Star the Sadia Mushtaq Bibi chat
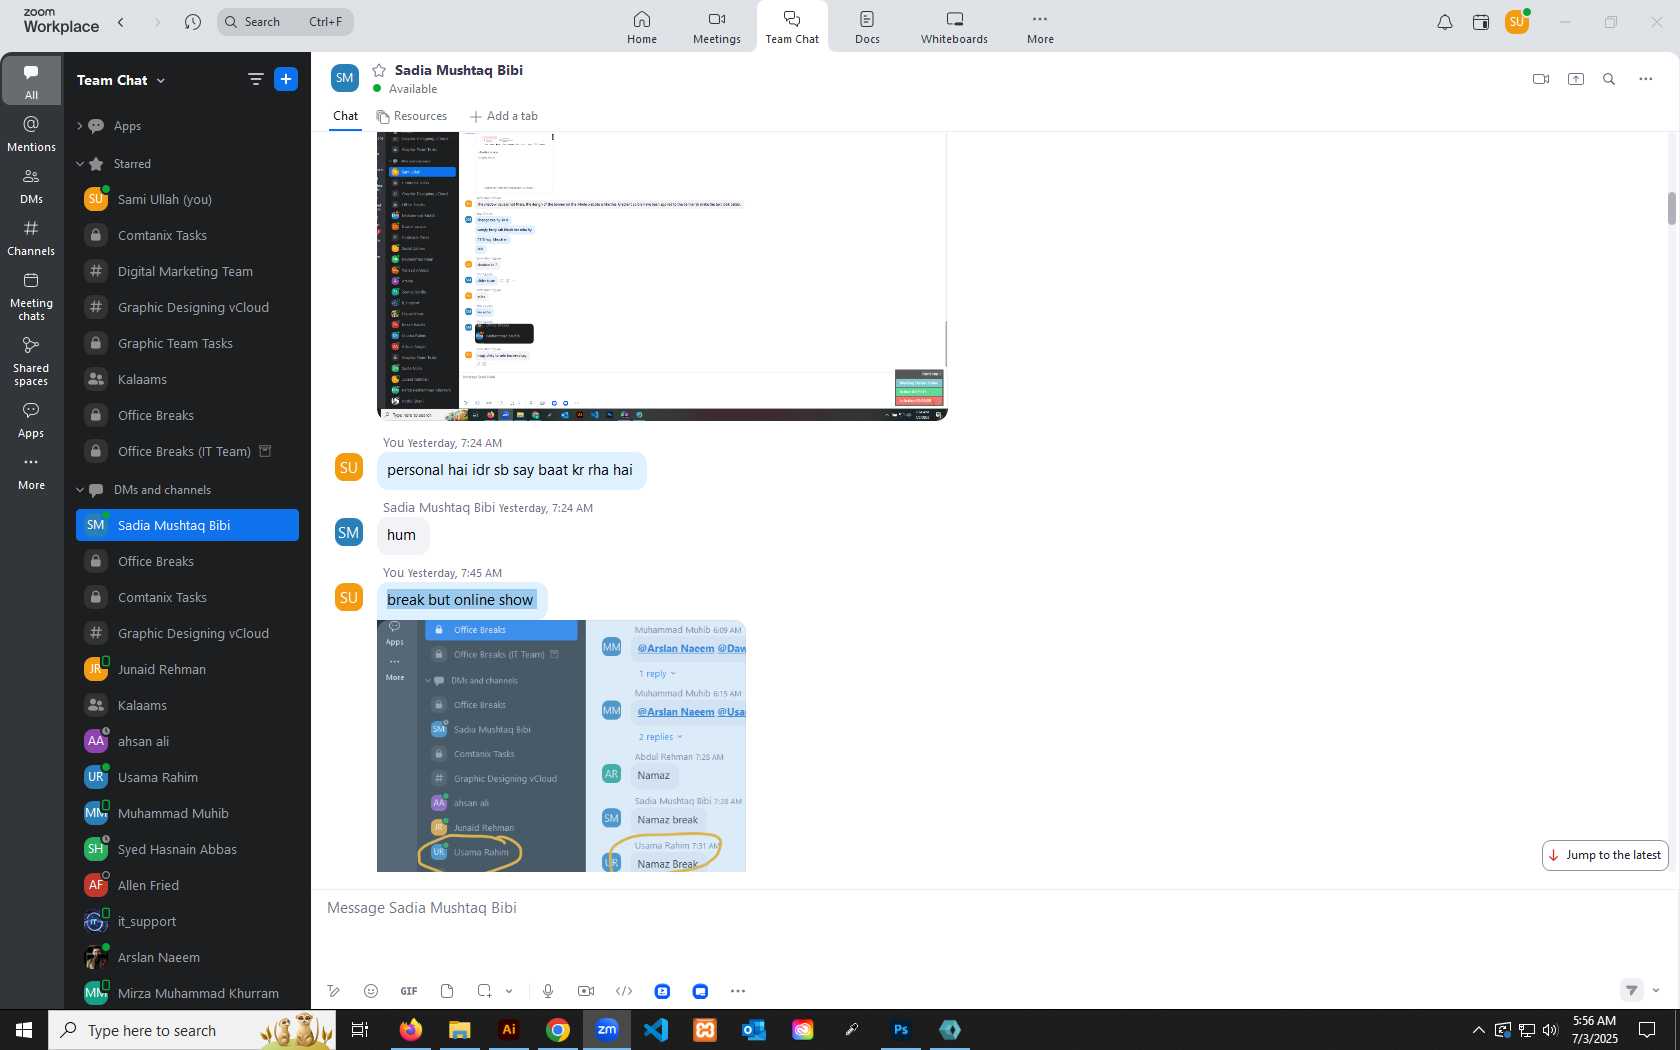 pyautogui.click(x=379, y=70)
